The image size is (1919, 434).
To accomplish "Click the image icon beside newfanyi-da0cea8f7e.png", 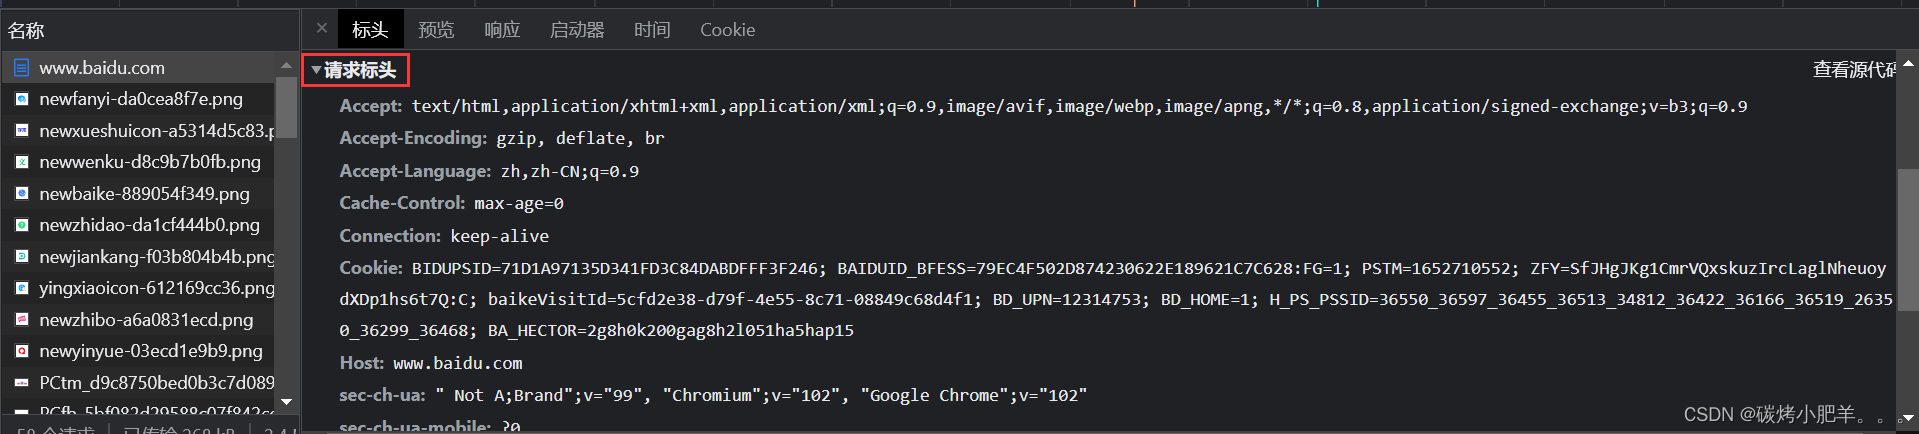I will (21, 99).
